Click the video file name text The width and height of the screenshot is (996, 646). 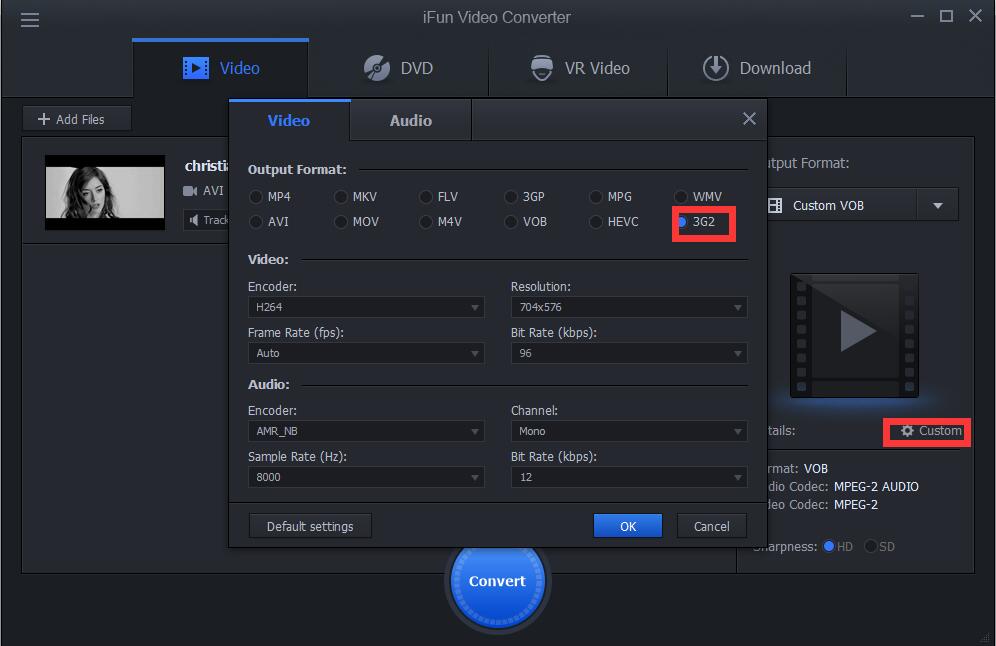(206, 166)
